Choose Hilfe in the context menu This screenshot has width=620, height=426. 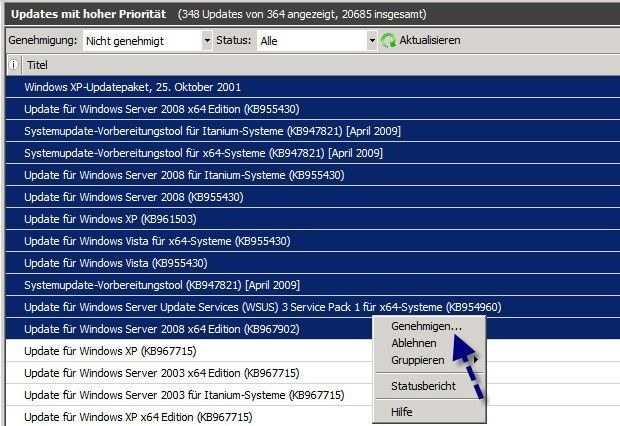pyautogui.click(x=401, y=412)
